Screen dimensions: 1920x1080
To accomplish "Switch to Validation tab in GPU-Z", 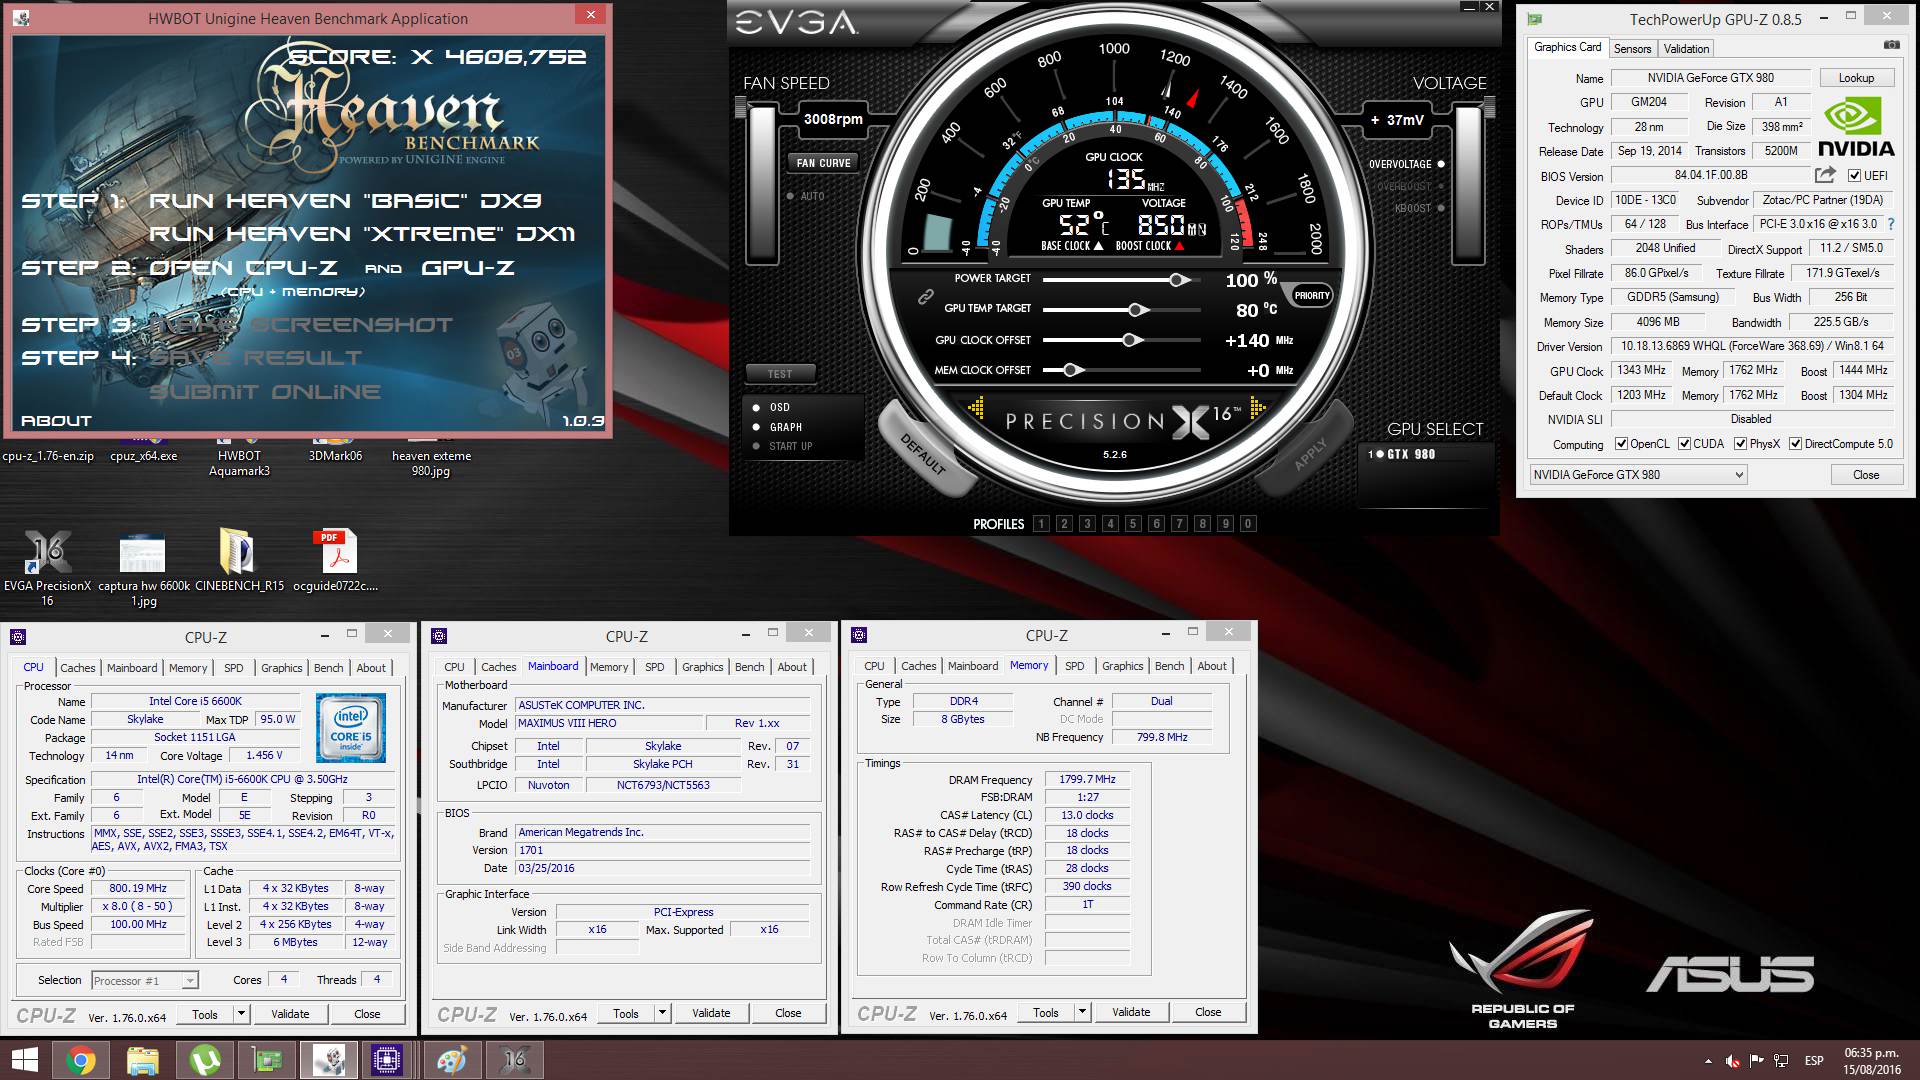I will click(x=1686, y=48).
